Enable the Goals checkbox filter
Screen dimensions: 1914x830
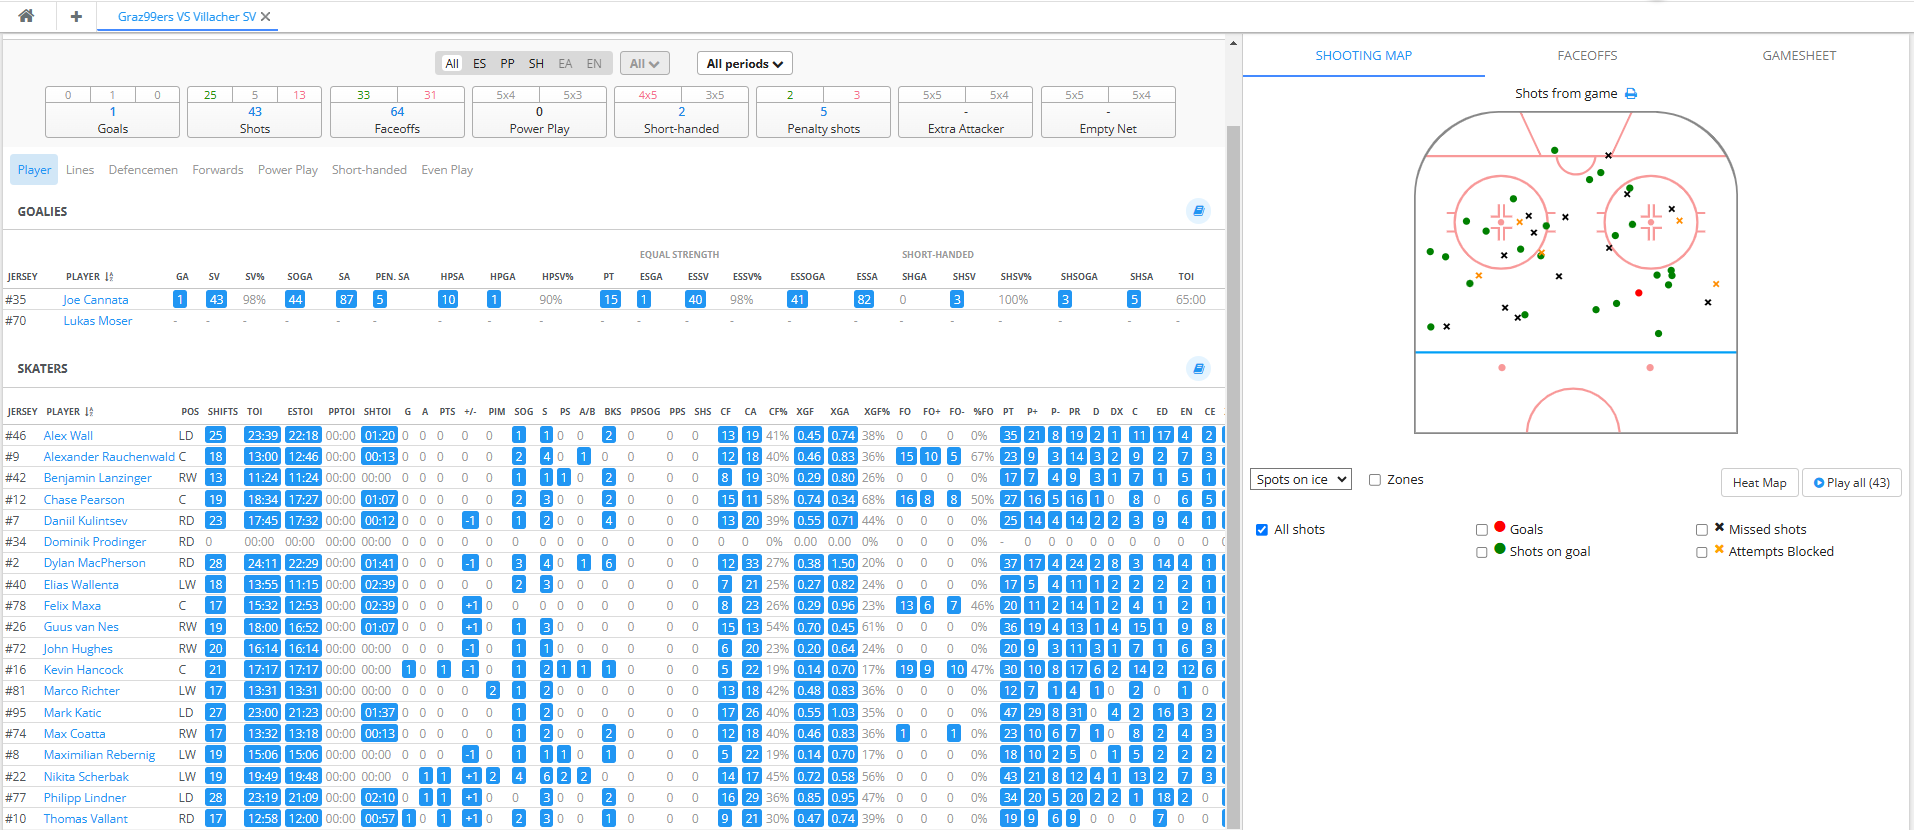pos(1482,530)
